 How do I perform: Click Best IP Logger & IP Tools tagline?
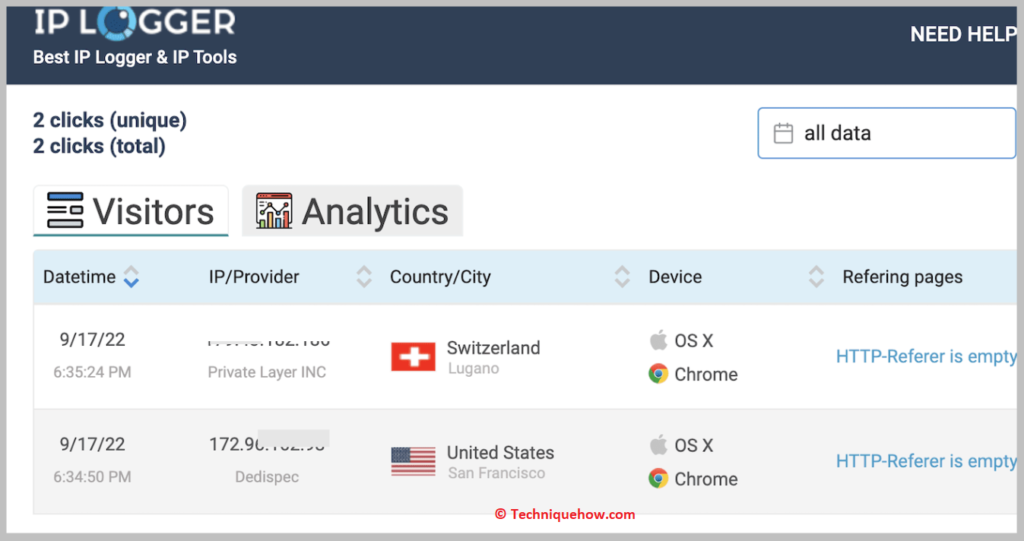click(135, 57)
